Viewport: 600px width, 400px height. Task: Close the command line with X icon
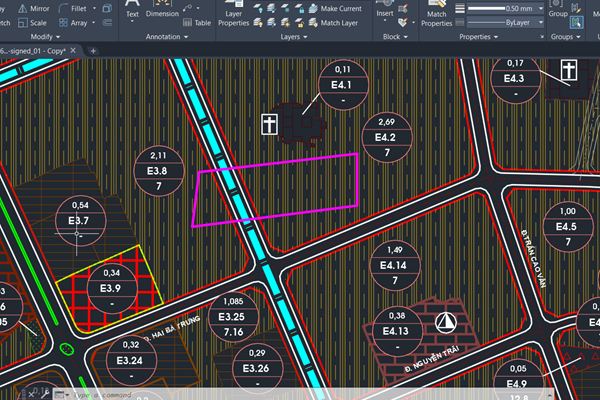click(x=31, y=394)
